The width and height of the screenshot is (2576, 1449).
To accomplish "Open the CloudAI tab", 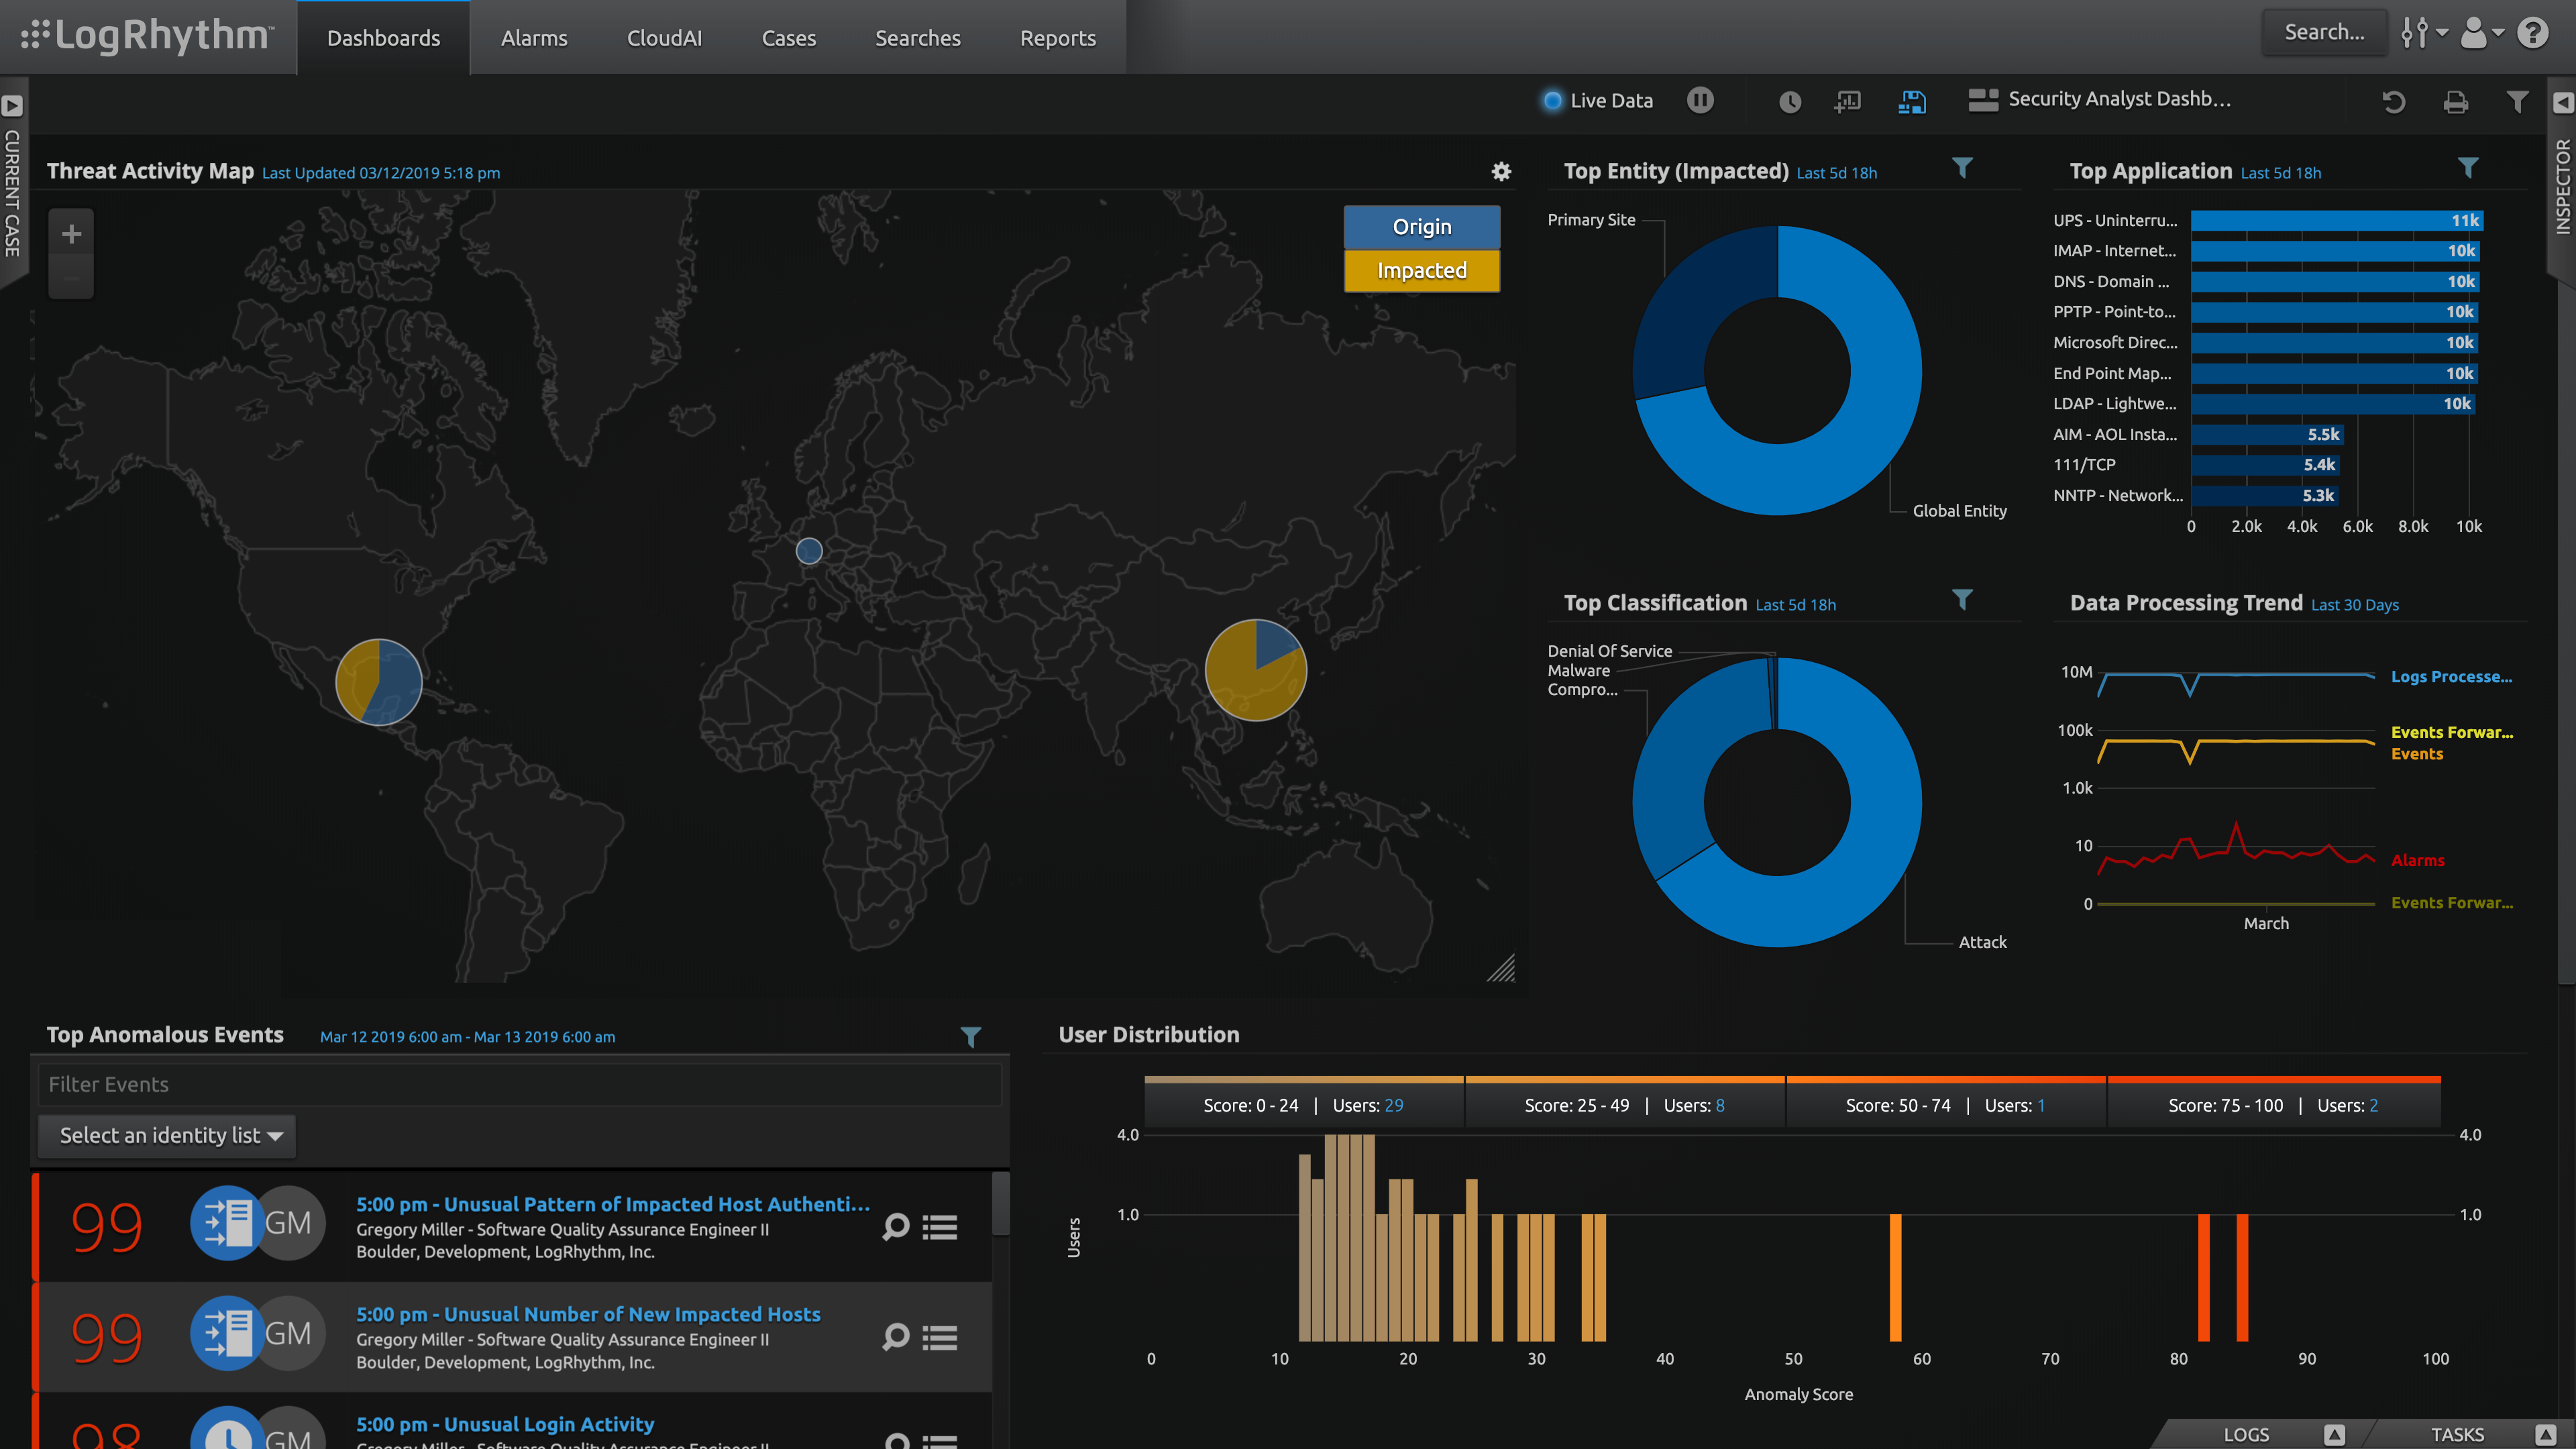I will tap(664, 38).
